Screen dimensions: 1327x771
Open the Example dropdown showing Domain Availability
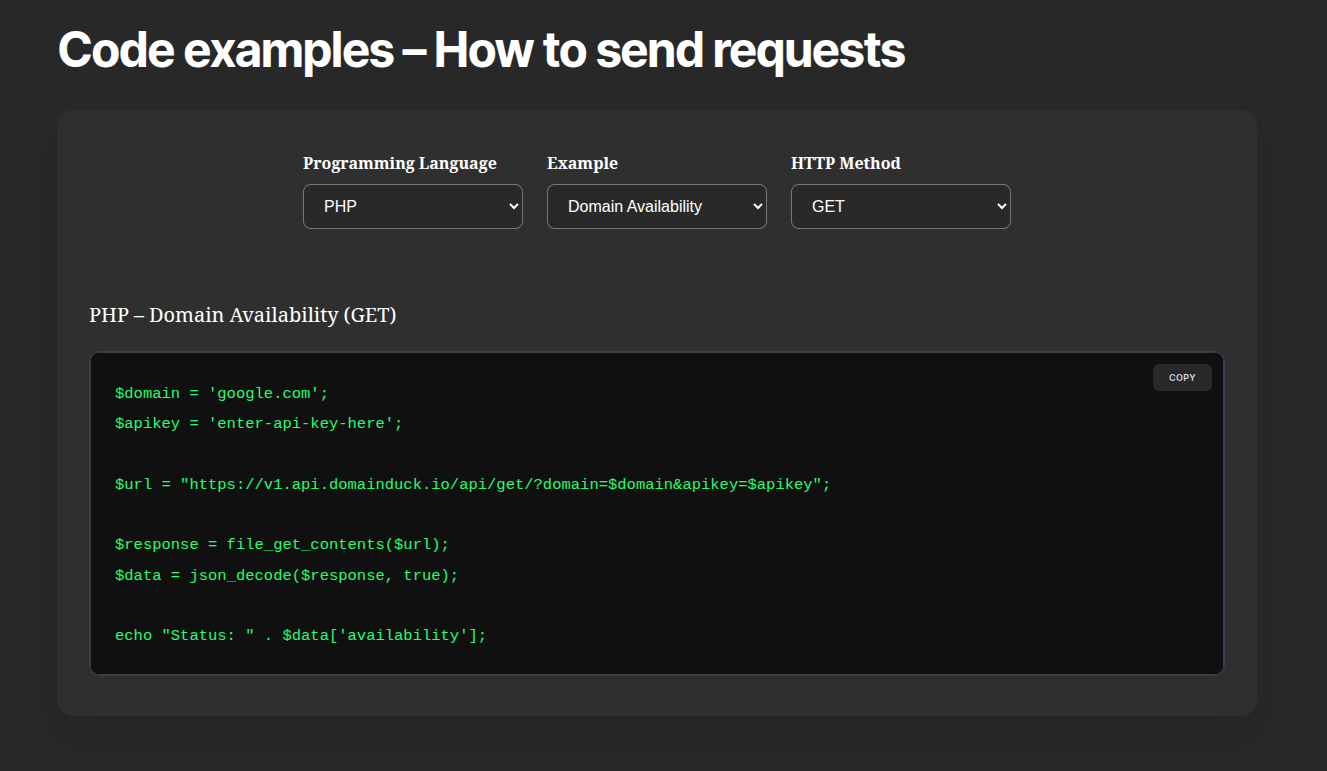pyautogui.click(x=656, y=206)
